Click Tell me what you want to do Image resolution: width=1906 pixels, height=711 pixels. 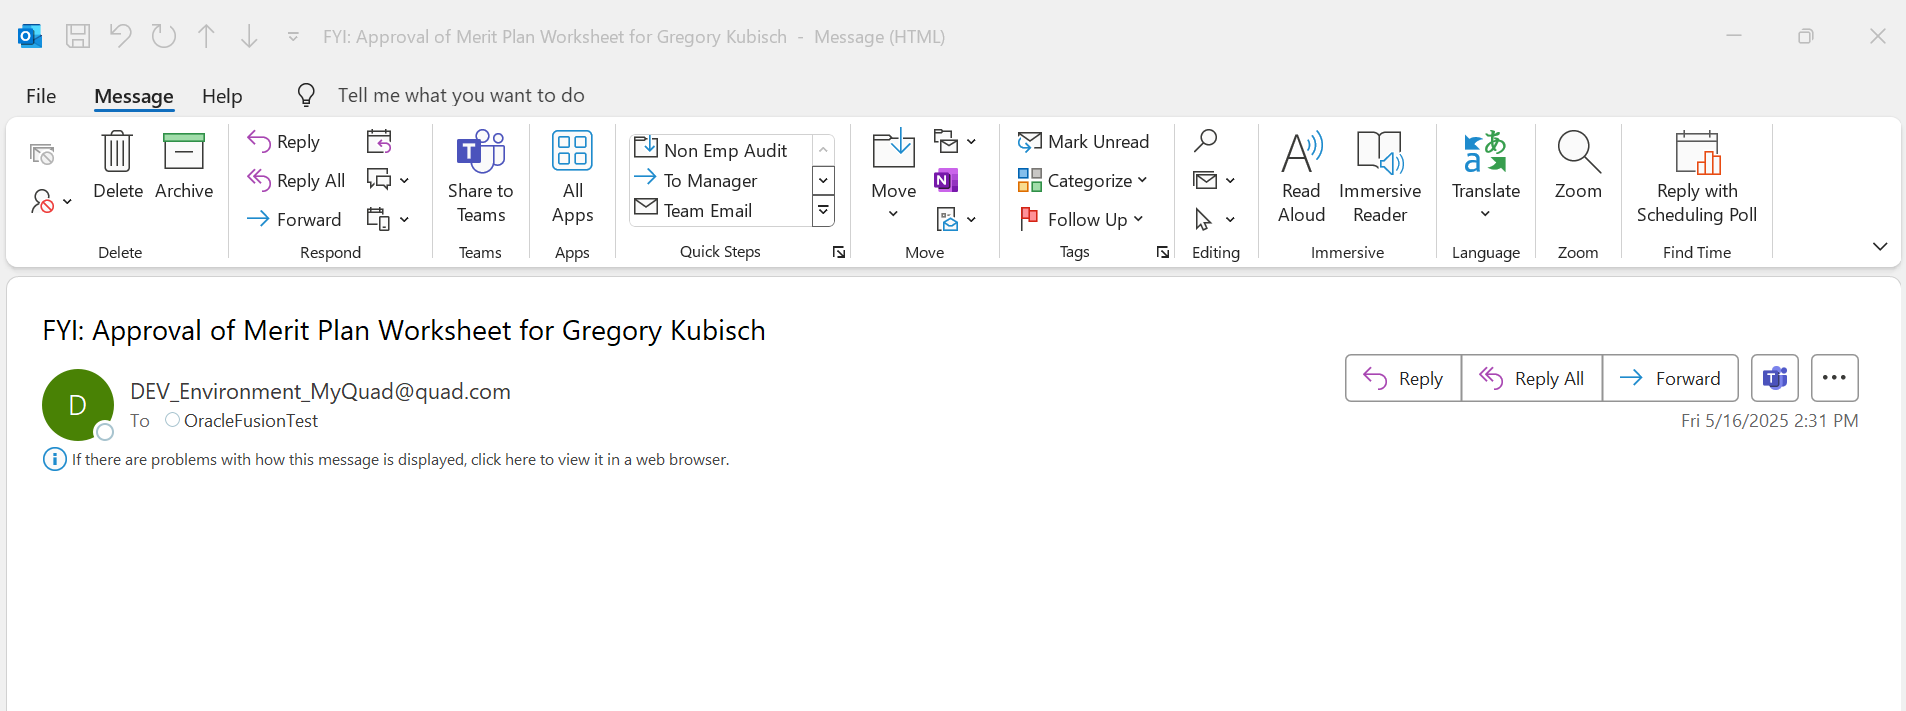point(461,95)
